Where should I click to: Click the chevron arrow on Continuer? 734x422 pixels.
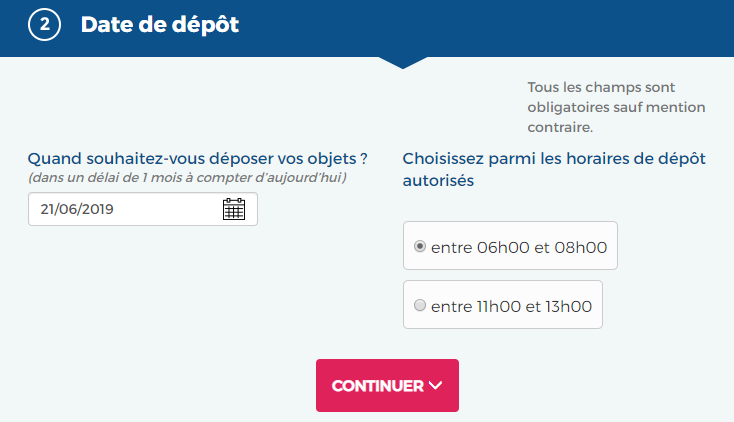435,385
